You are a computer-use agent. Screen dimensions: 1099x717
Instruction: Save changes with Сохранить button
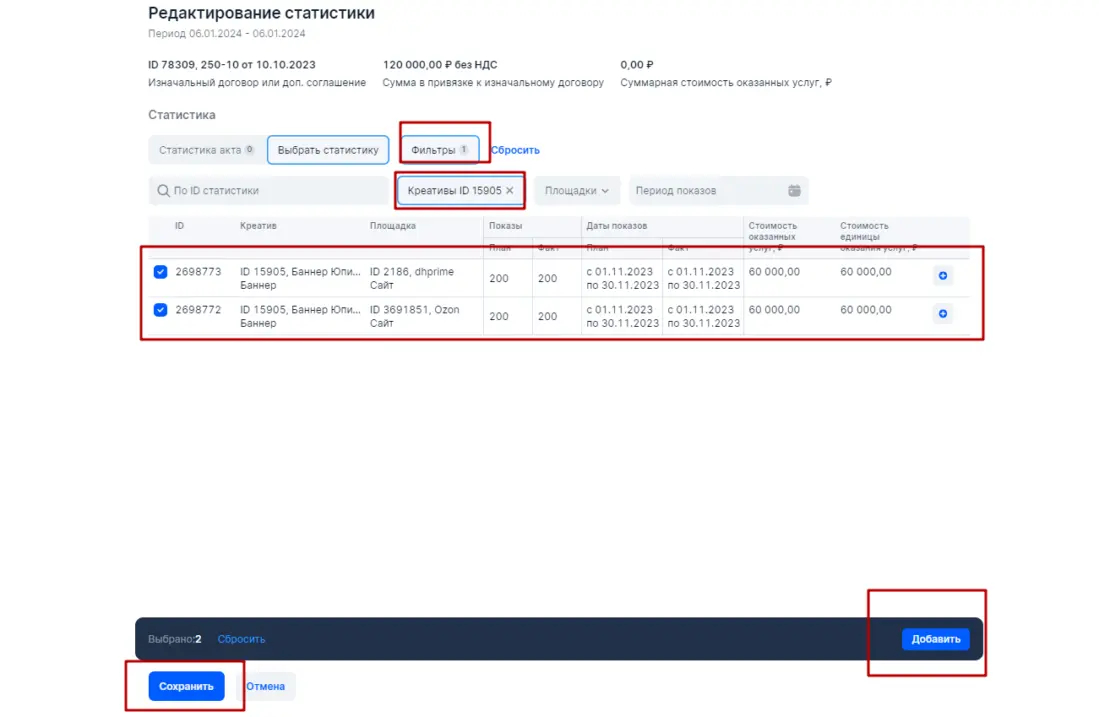pos(186,686)
